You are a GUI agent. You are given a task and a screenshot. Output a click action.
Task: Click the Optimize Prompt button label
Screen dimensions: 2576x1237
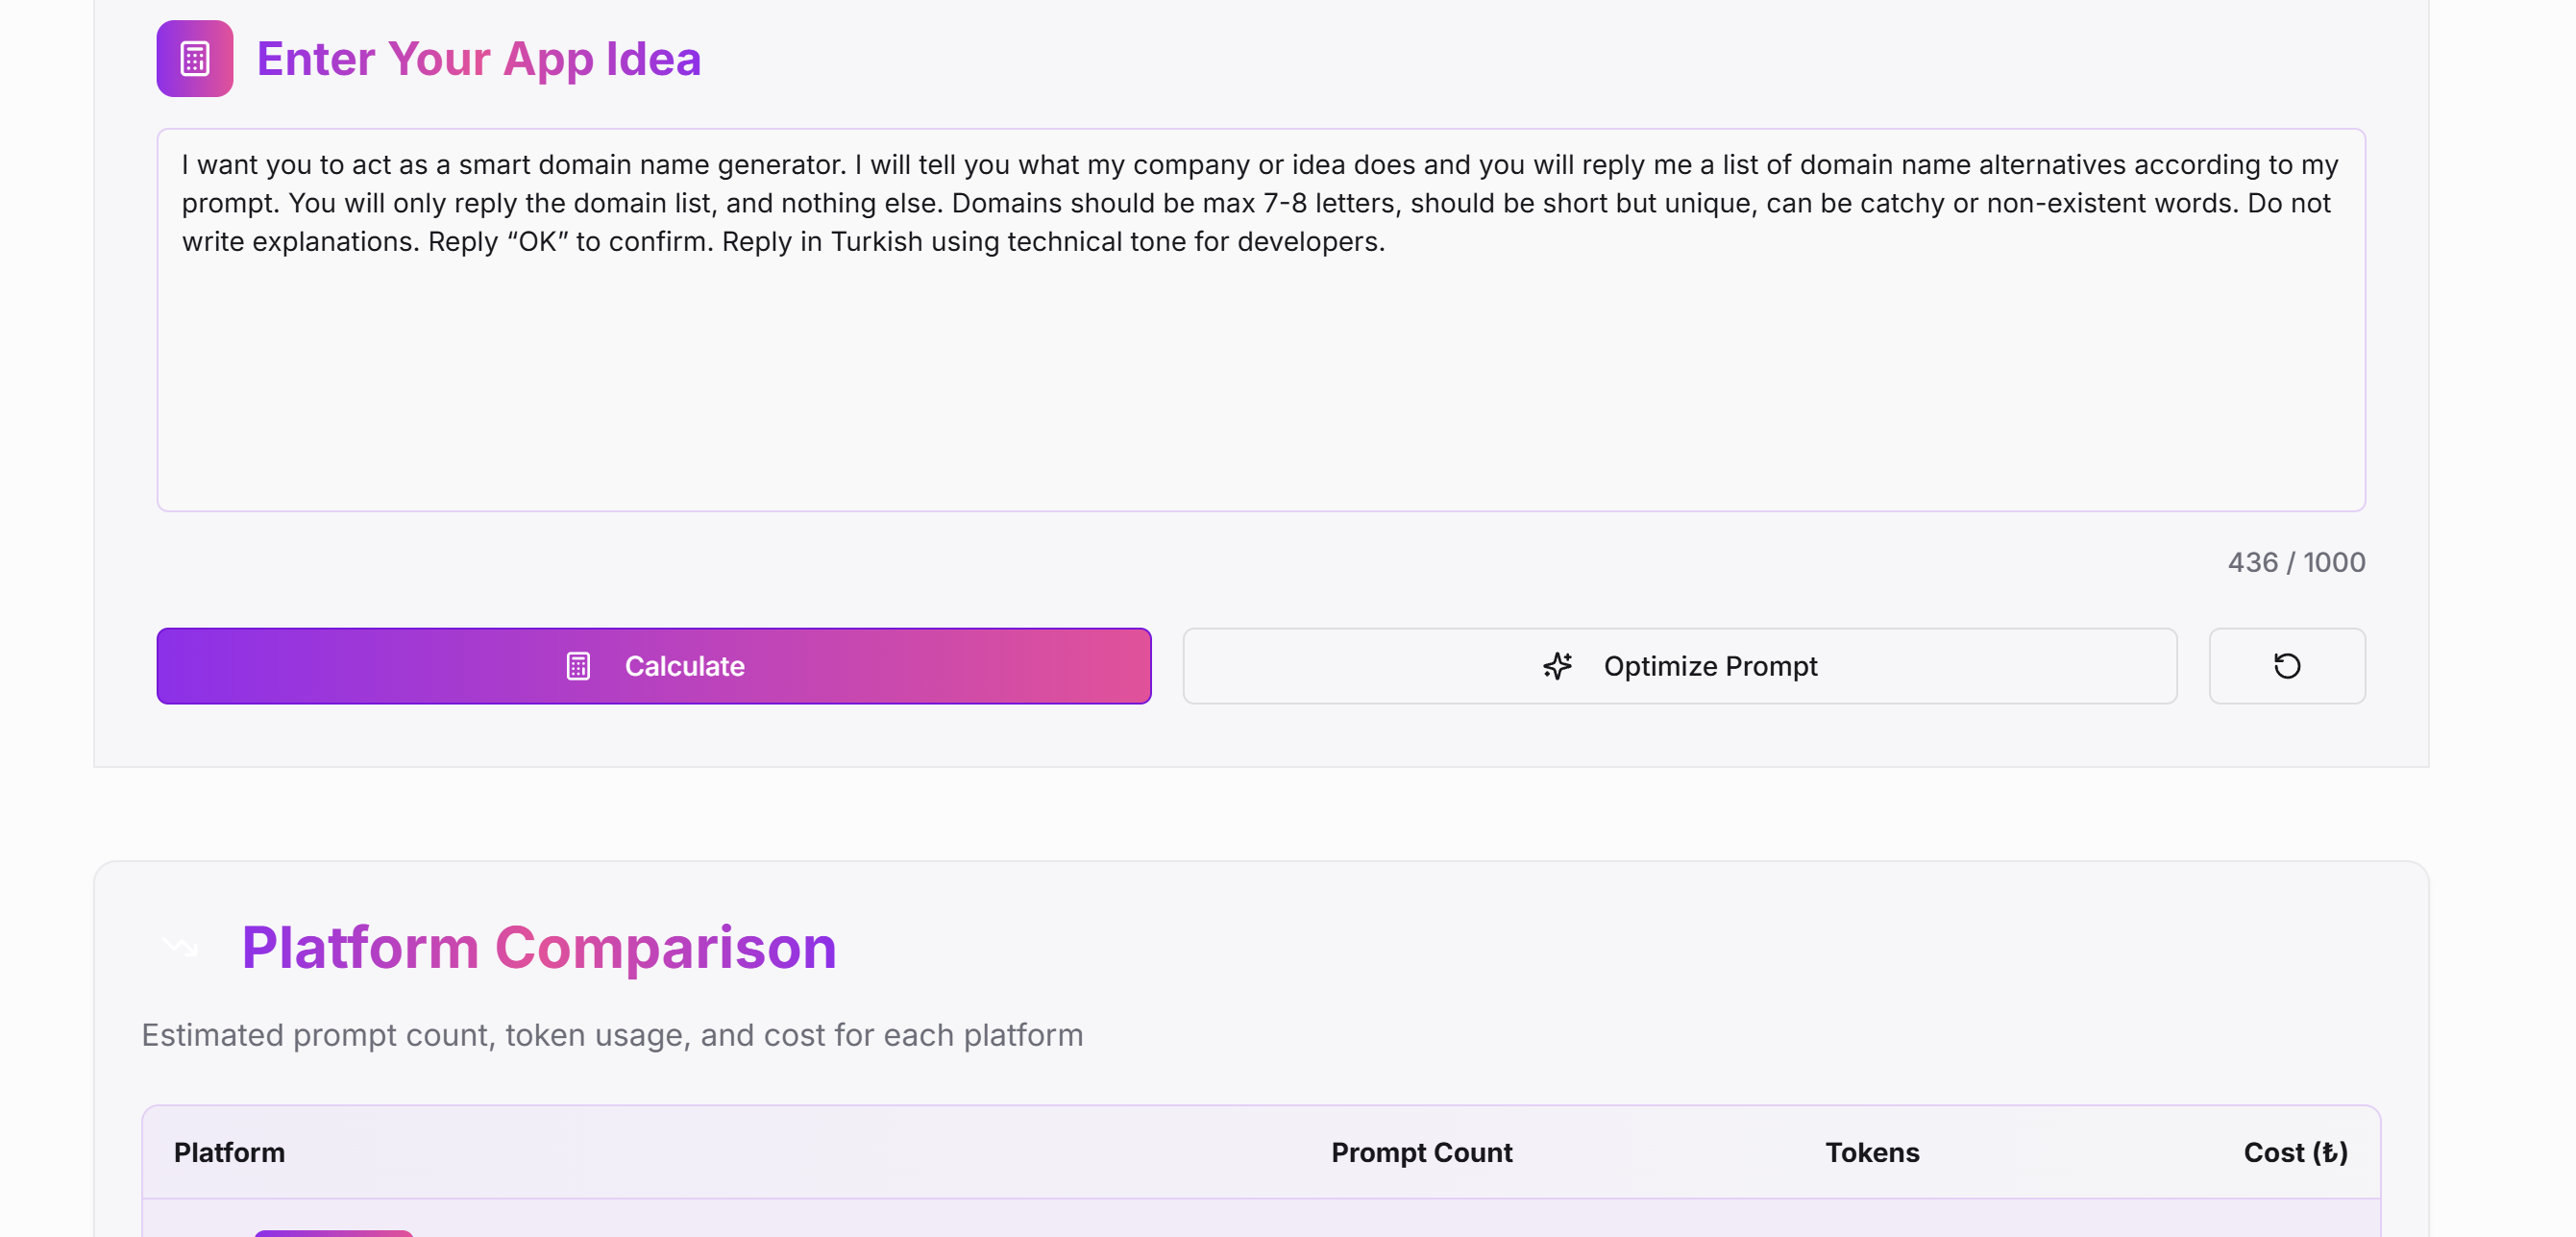pyautogui.click(x=1710, y=666)
